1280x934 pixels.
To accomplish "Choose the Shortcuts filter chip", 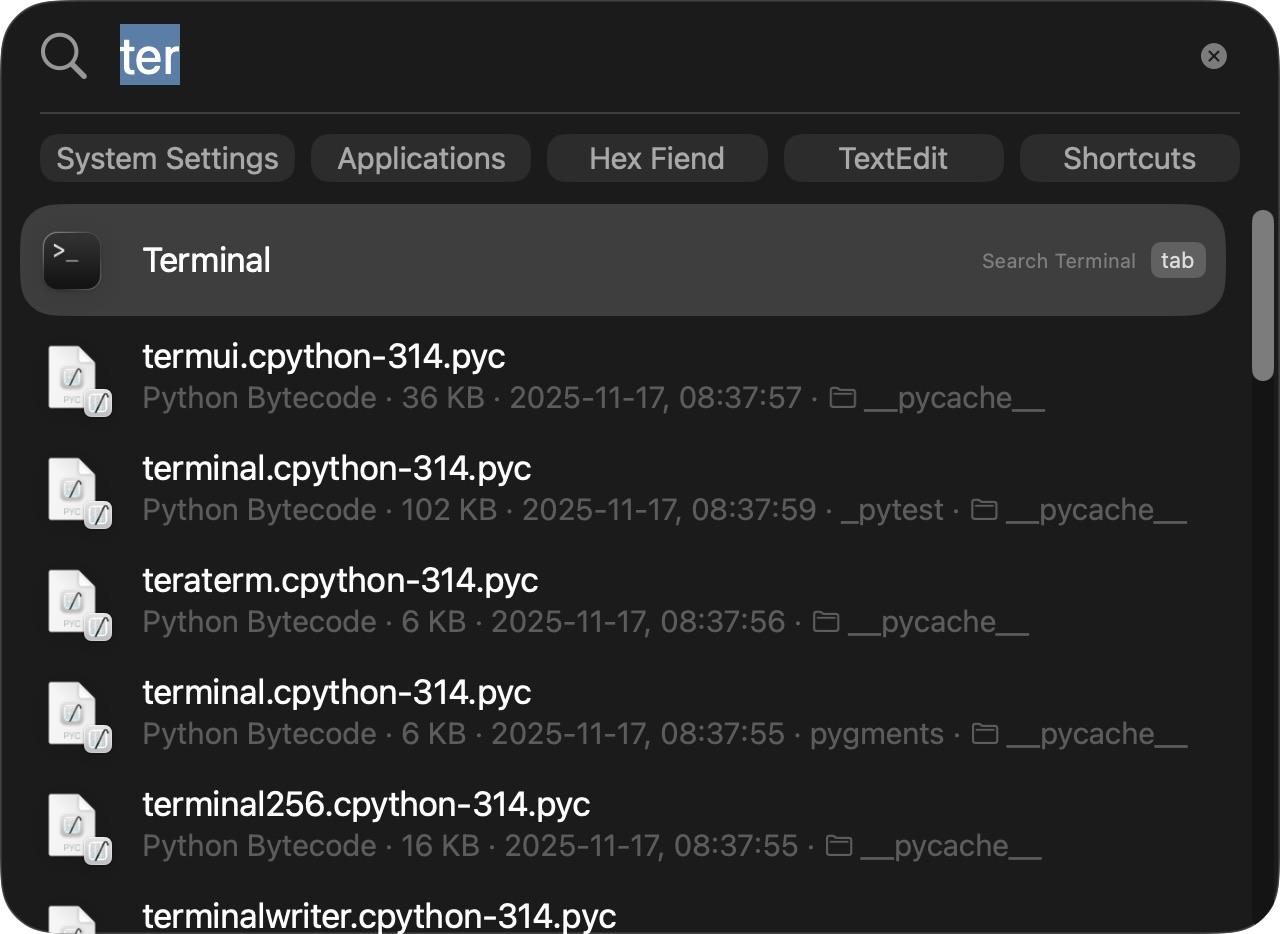I will point(1129,159).
